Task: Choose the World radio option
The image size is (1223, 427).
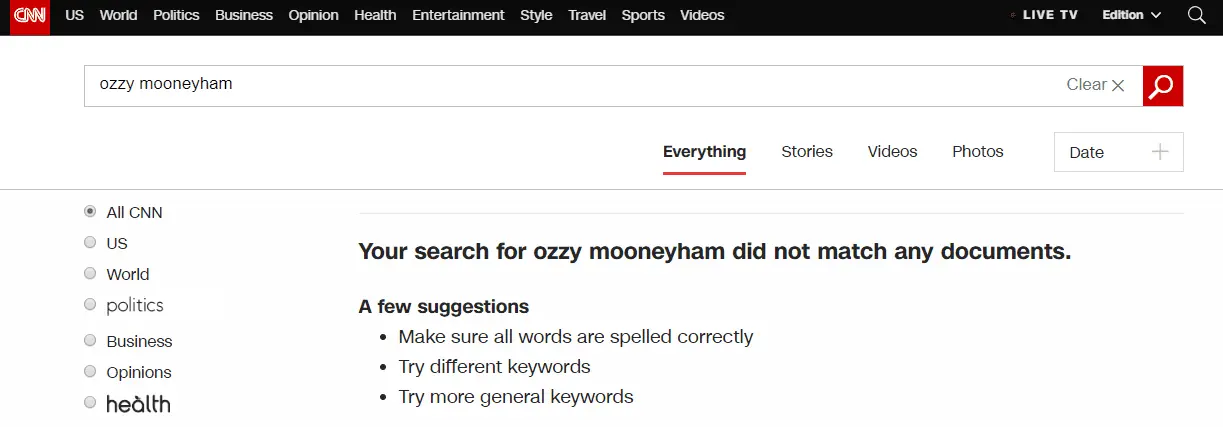Action: [91, 274]
